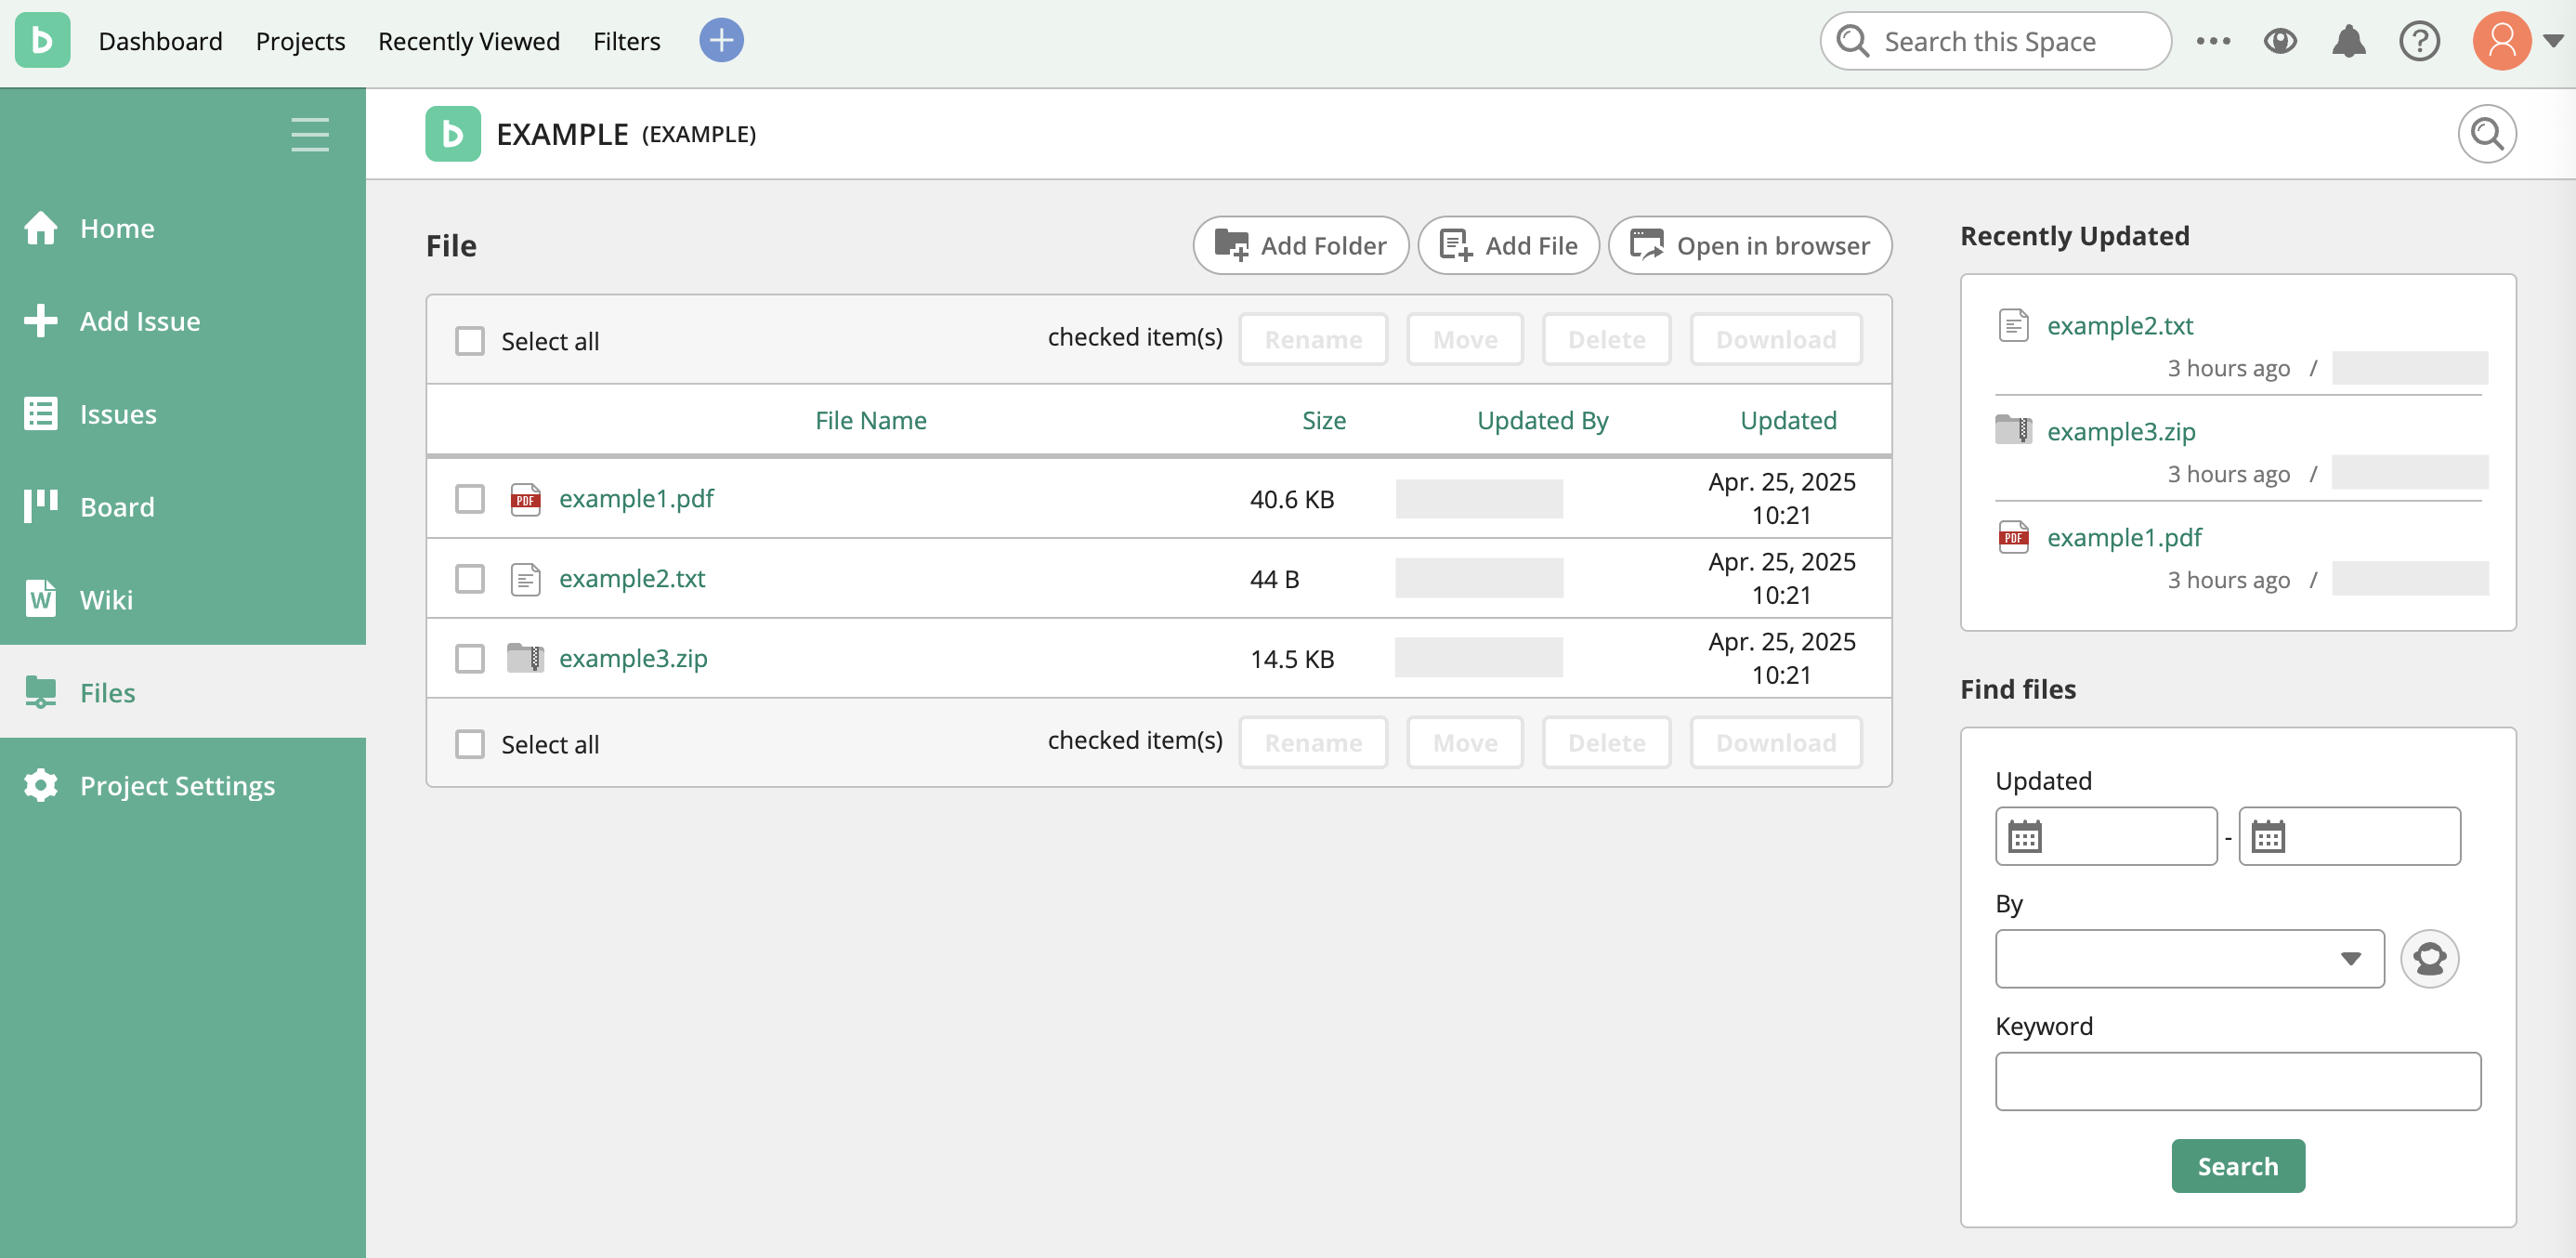
Task: Open Board in sidebar
Action: click(183, 507)
